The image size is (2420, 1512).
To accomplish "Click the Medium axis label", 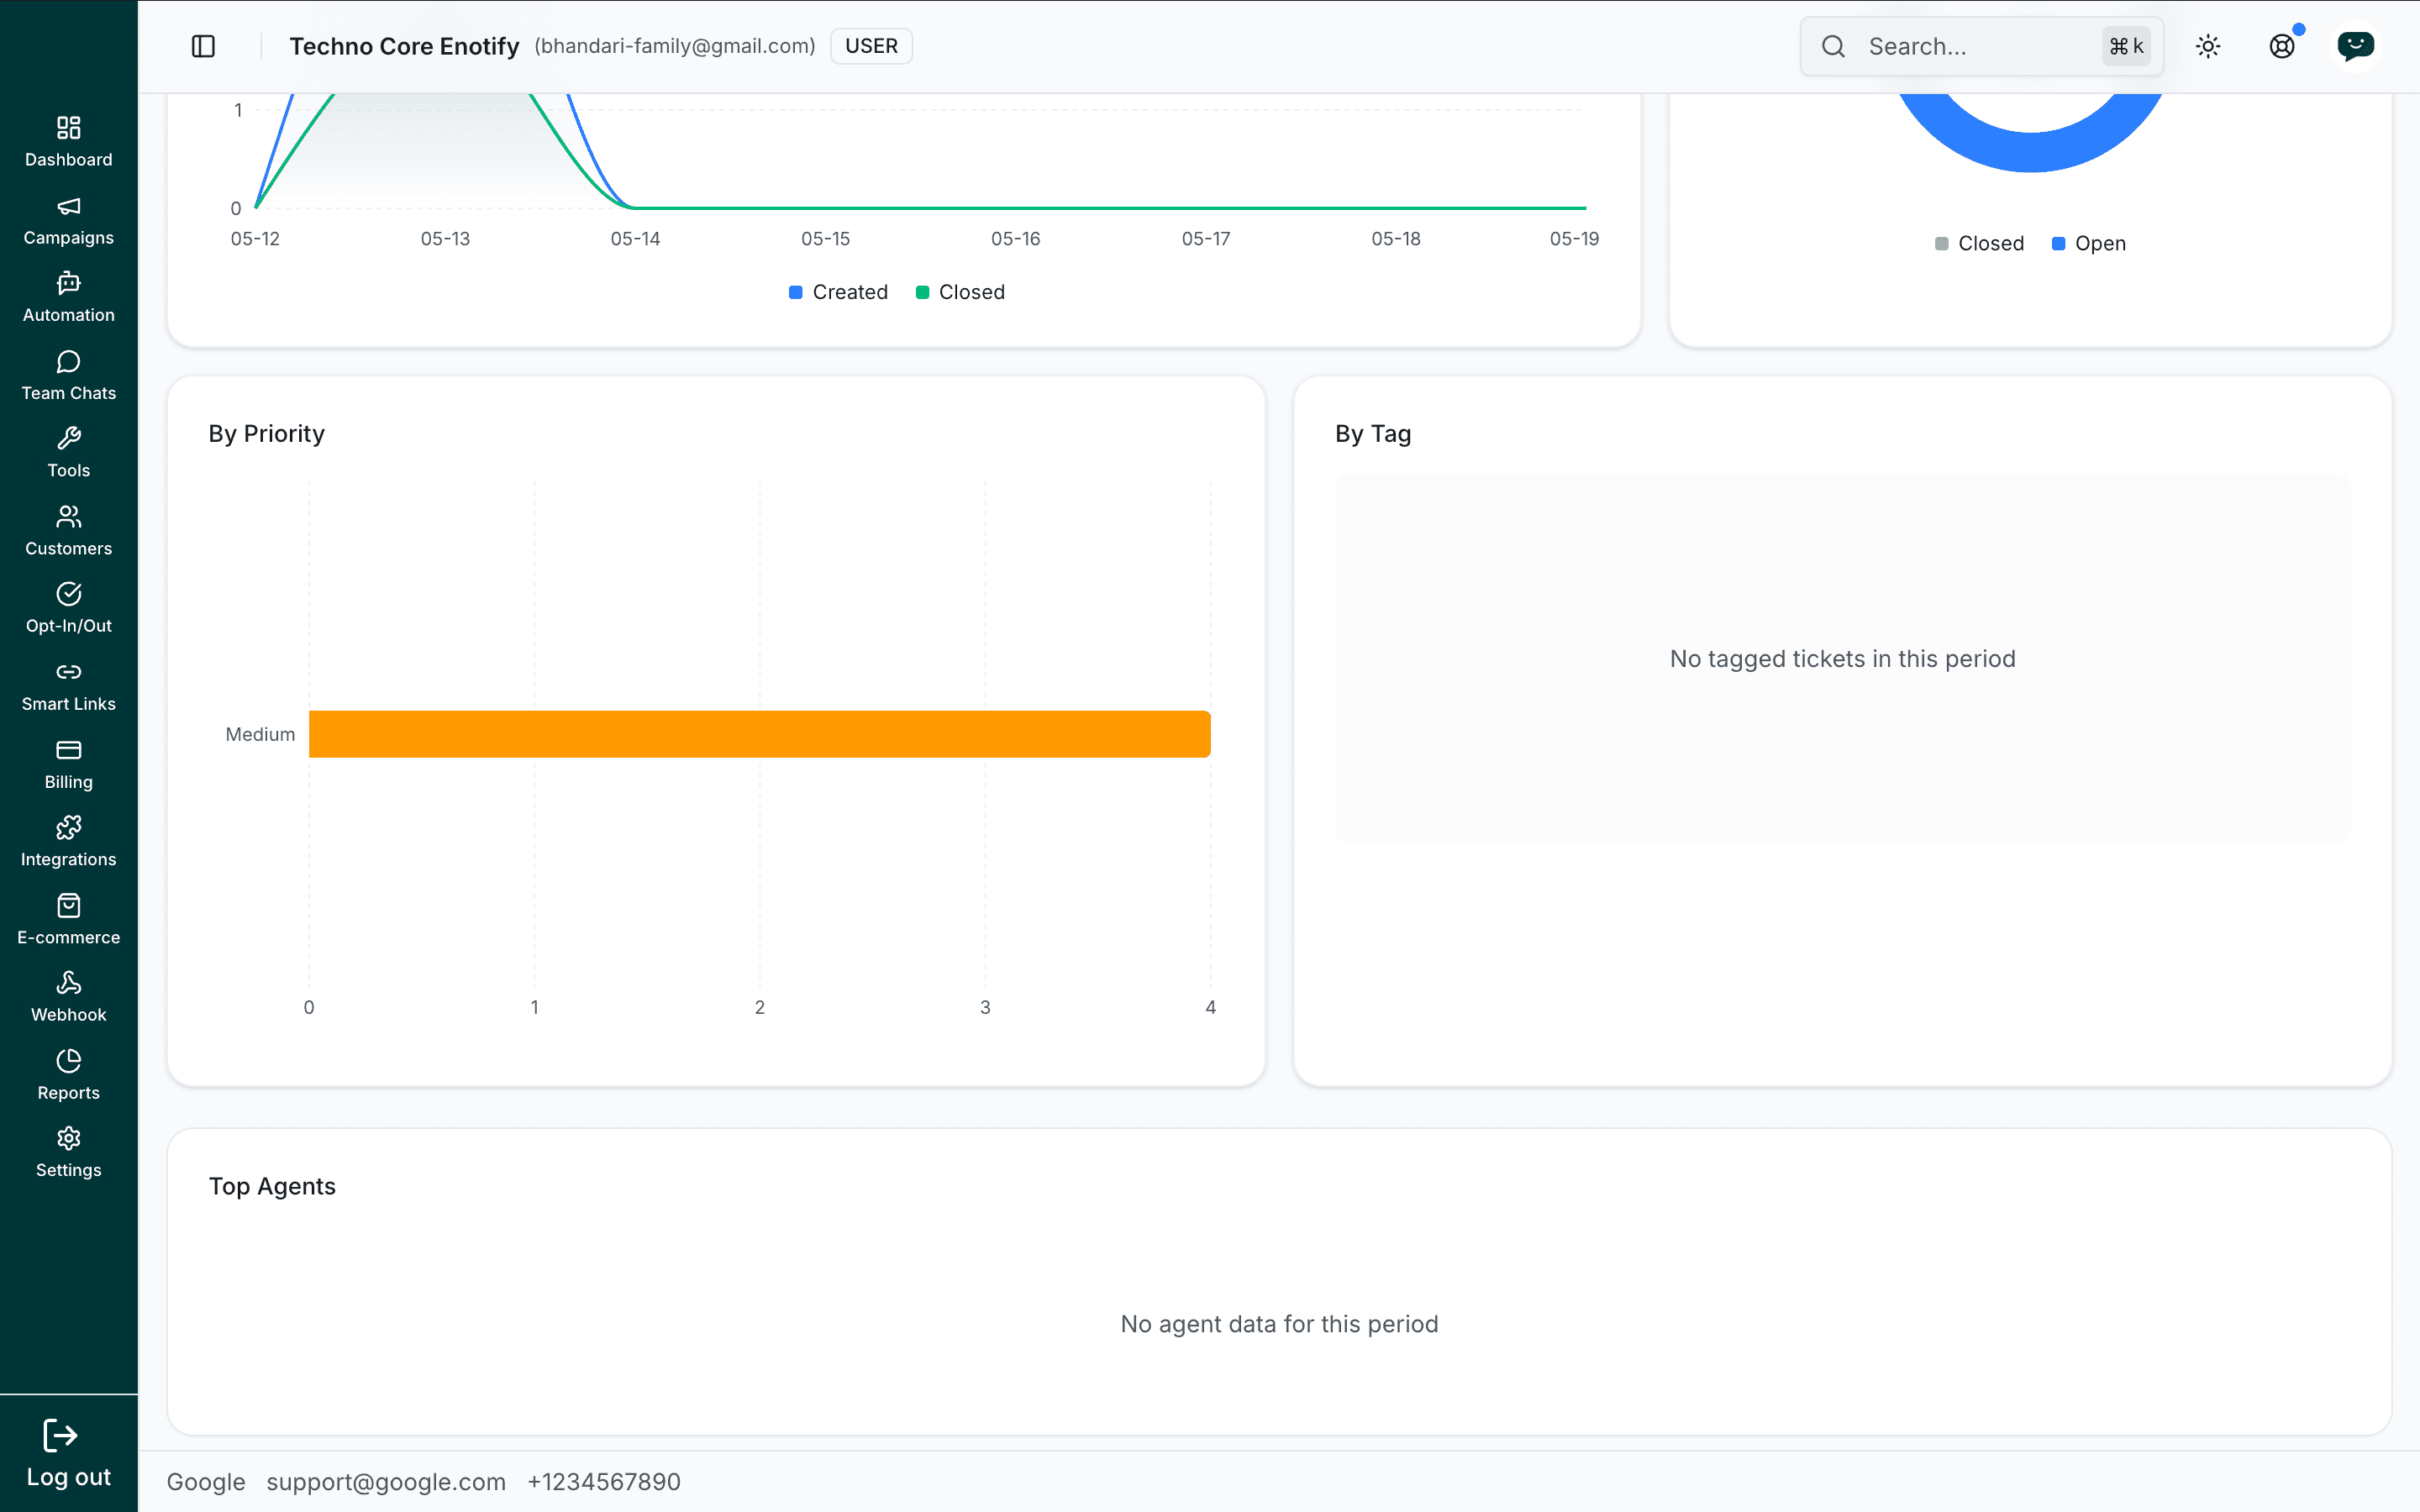I will point(260,734).
